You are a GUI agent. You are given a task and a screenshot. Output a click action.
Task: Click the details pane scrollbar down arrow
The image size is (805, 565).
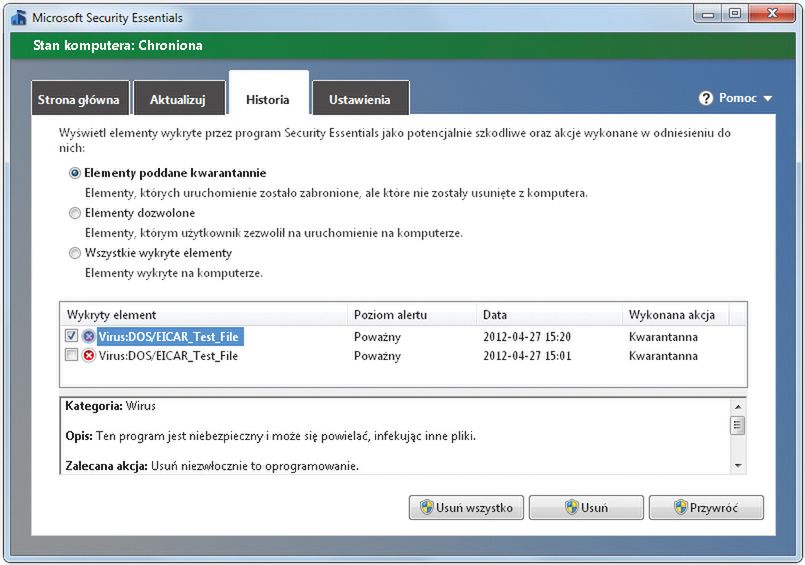(738, 465)
